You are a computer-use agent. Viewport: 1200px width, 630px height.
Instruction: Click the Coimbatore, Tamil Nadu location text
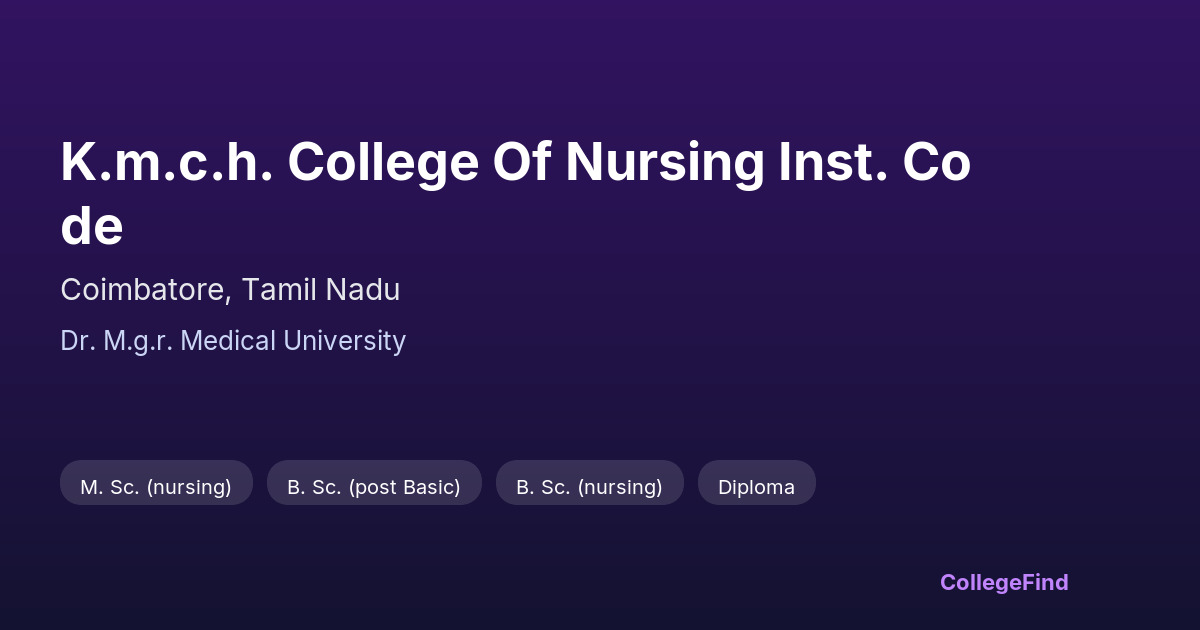(x=230, y=290)
